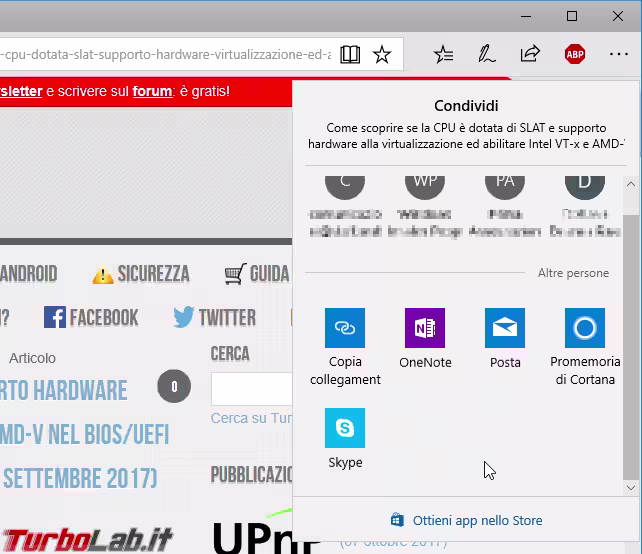This screenshot has height=554, width=642.
Task: Select contact with D avatar
Action: tap(585, 207)
